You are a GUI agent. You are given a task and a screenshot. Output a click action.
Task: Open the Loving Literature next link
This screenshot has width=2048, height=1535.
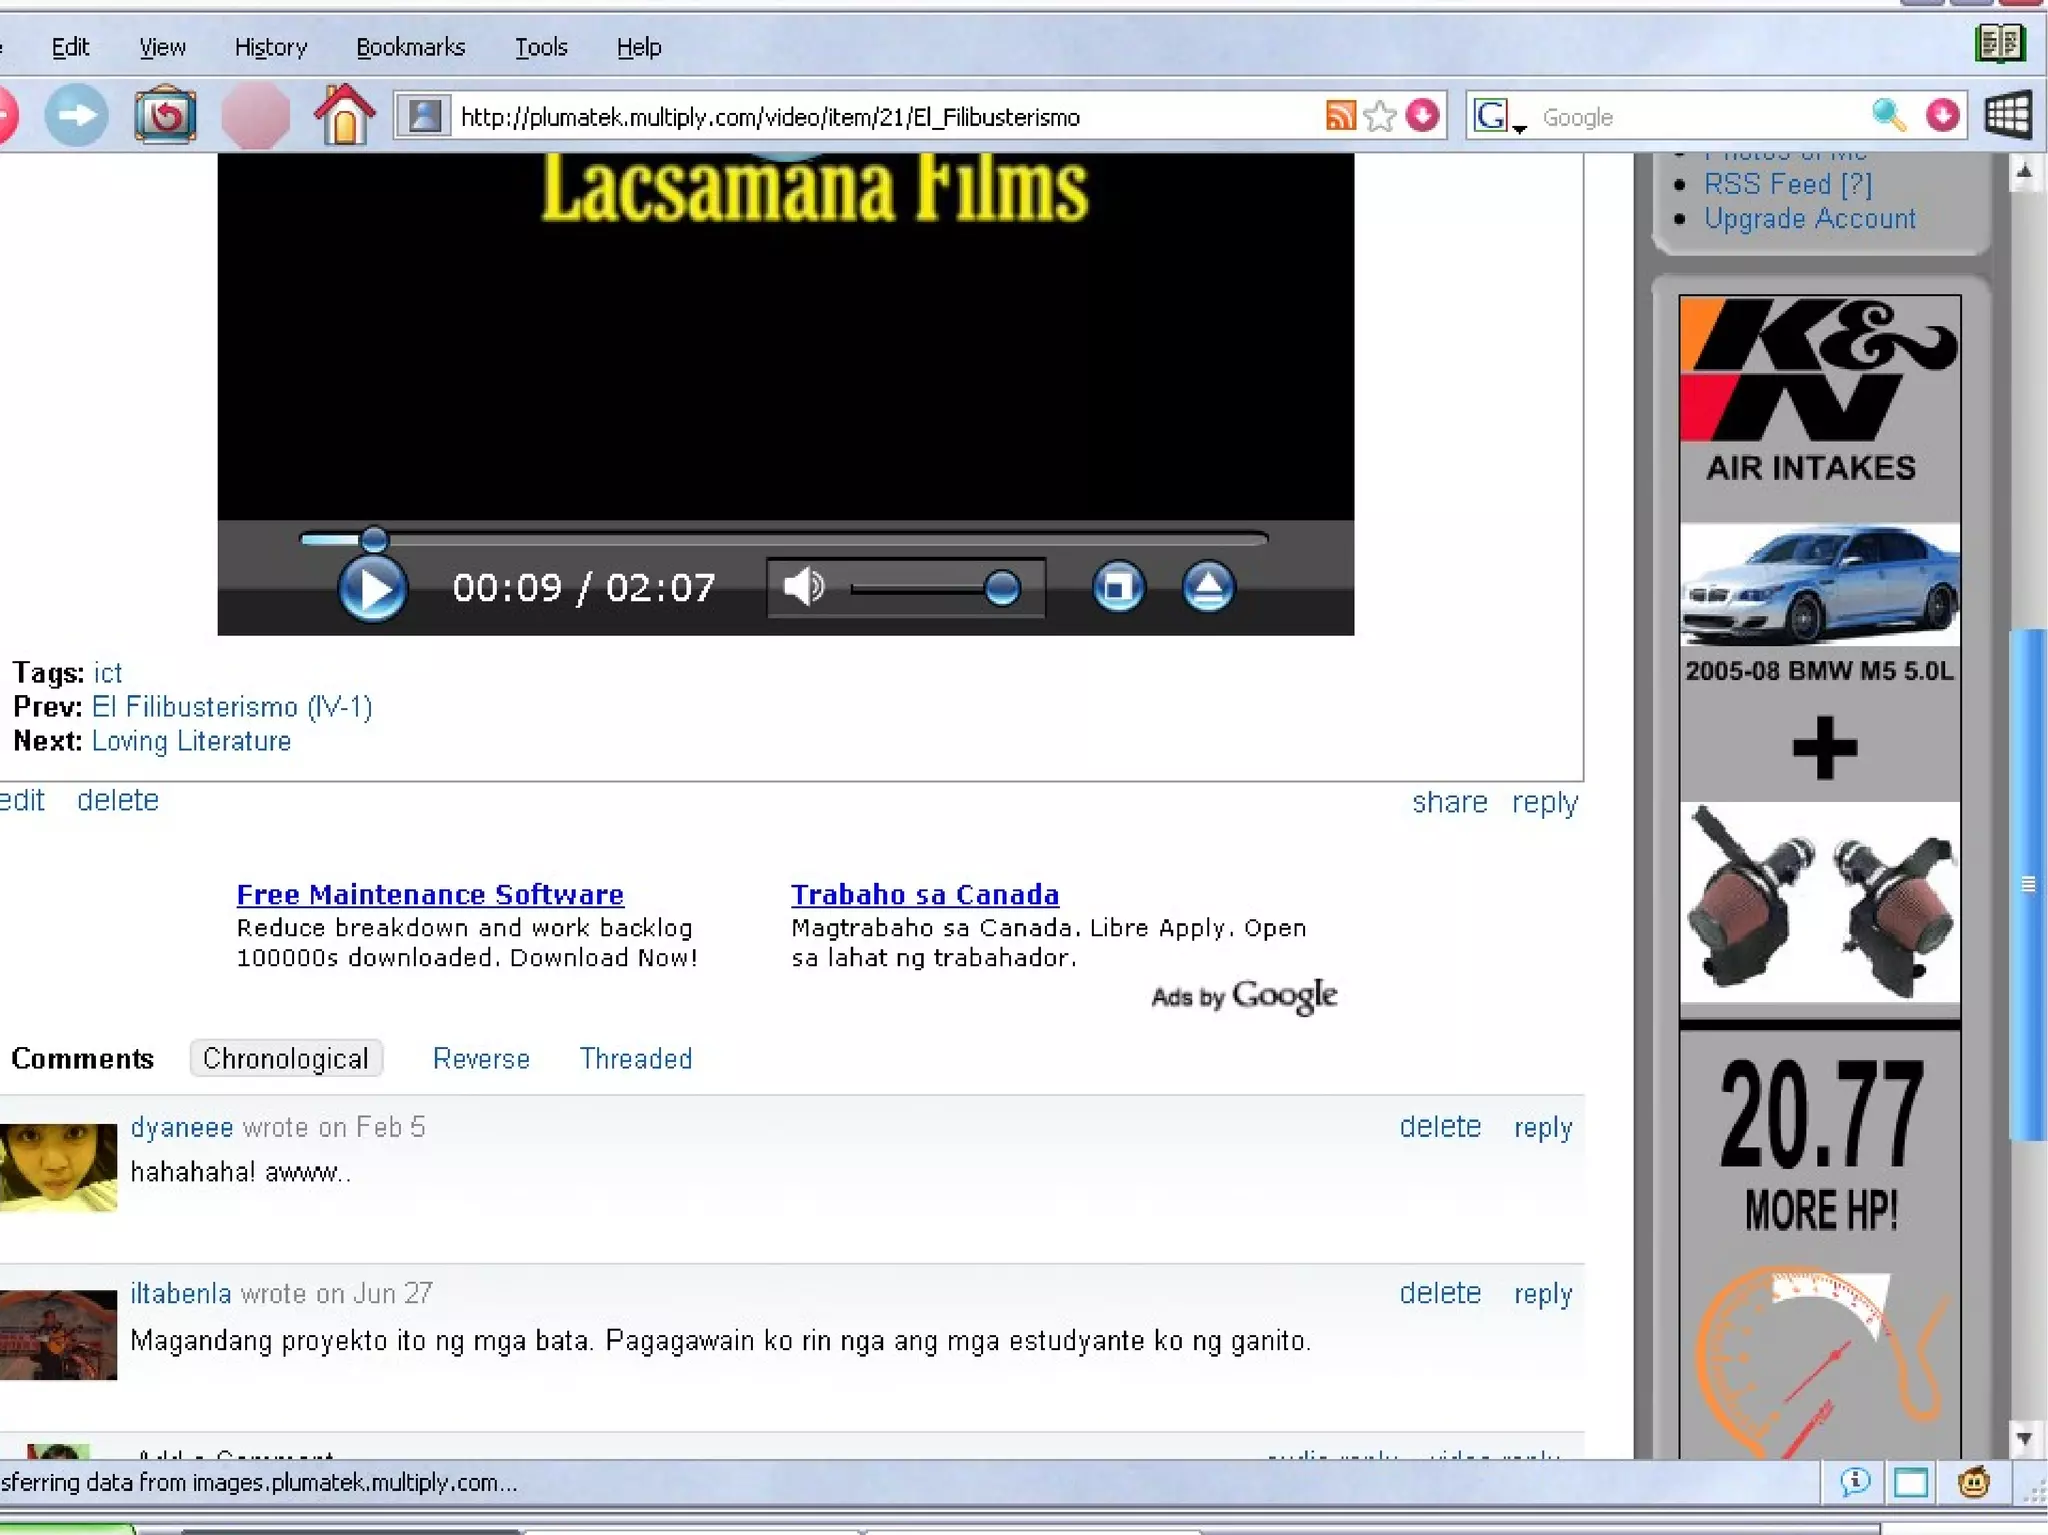point(191,741)
